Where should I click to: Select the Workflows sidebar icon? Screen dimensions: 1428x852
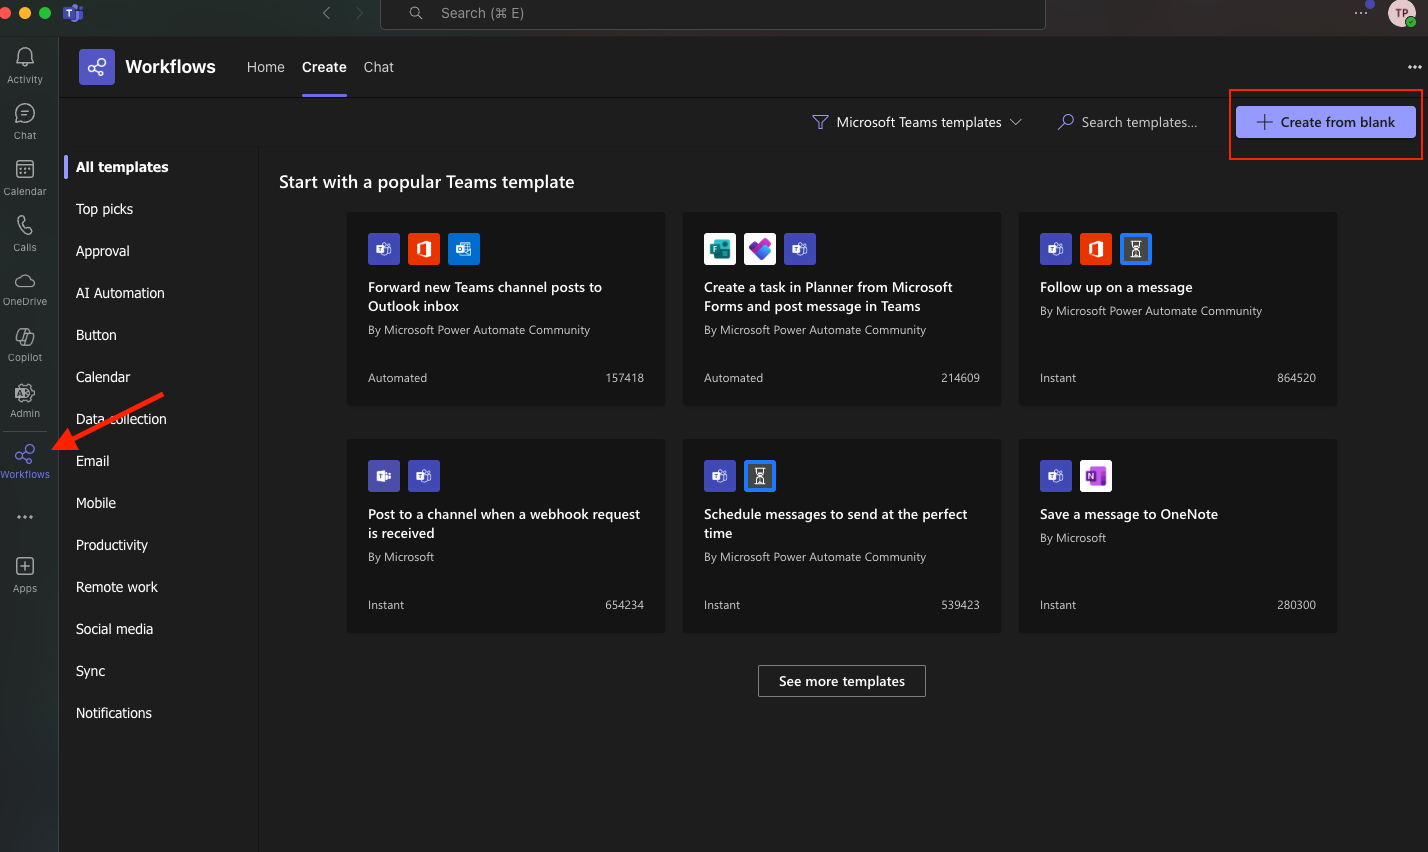tap(25, 460)
